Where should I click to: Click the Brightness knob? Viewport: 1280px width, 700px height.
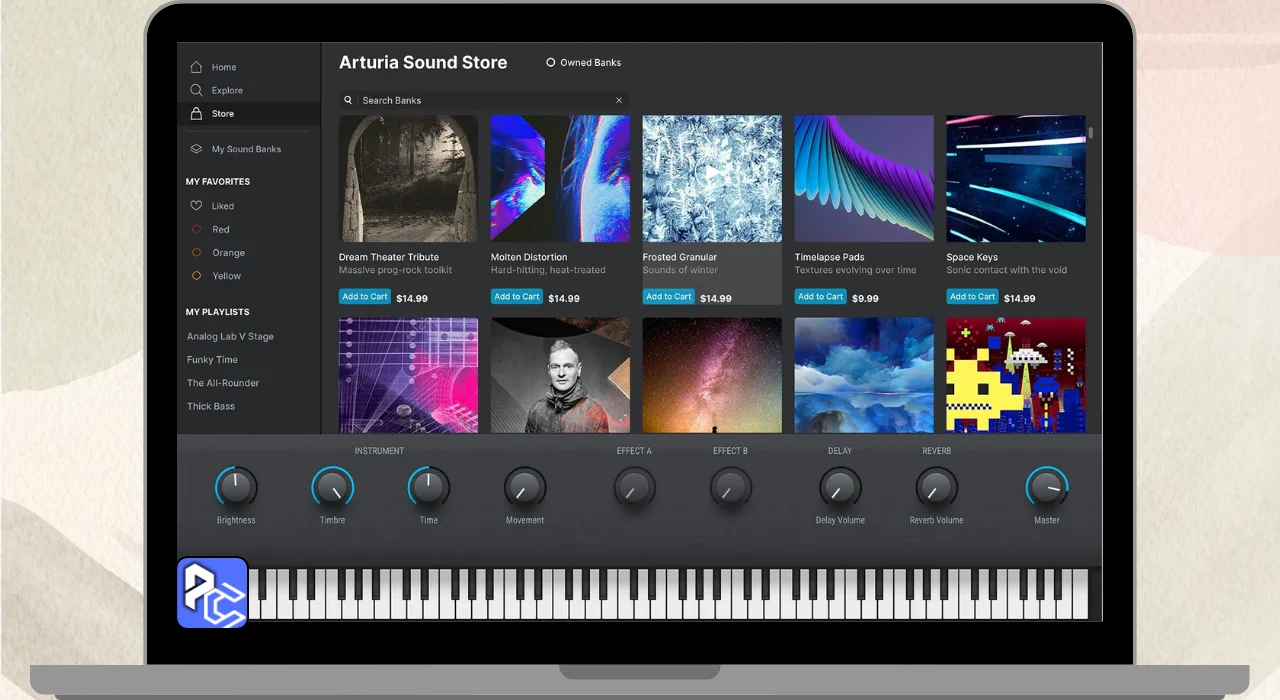(236, 488)
